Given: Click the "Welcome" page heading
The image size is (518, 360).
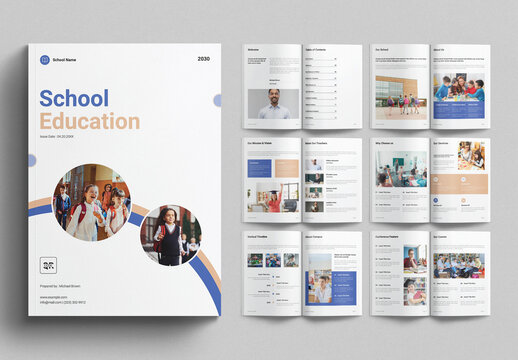Looking at the screenshot, I should [253, 50].
